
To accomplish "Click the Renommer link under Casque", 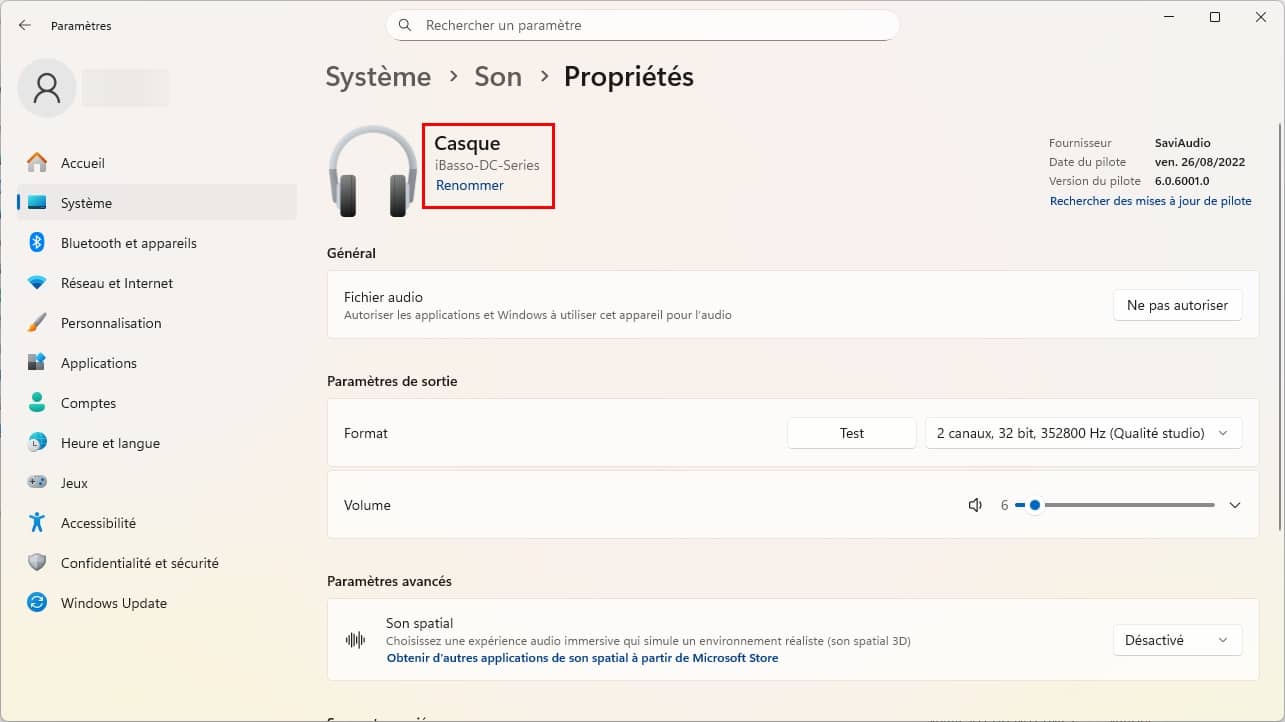I will (x=470, y=185).
